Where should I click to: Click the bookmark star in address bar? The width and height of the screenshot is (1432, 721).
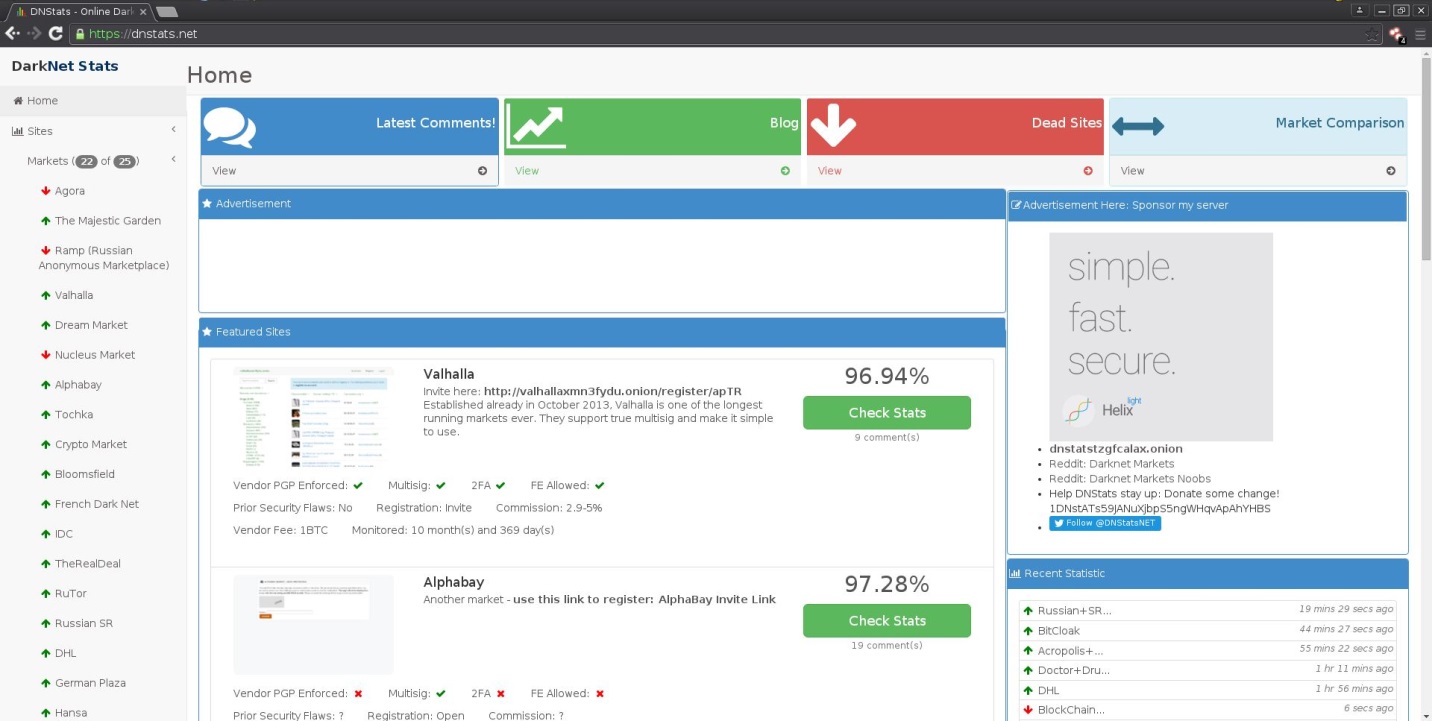[1373, 34]
